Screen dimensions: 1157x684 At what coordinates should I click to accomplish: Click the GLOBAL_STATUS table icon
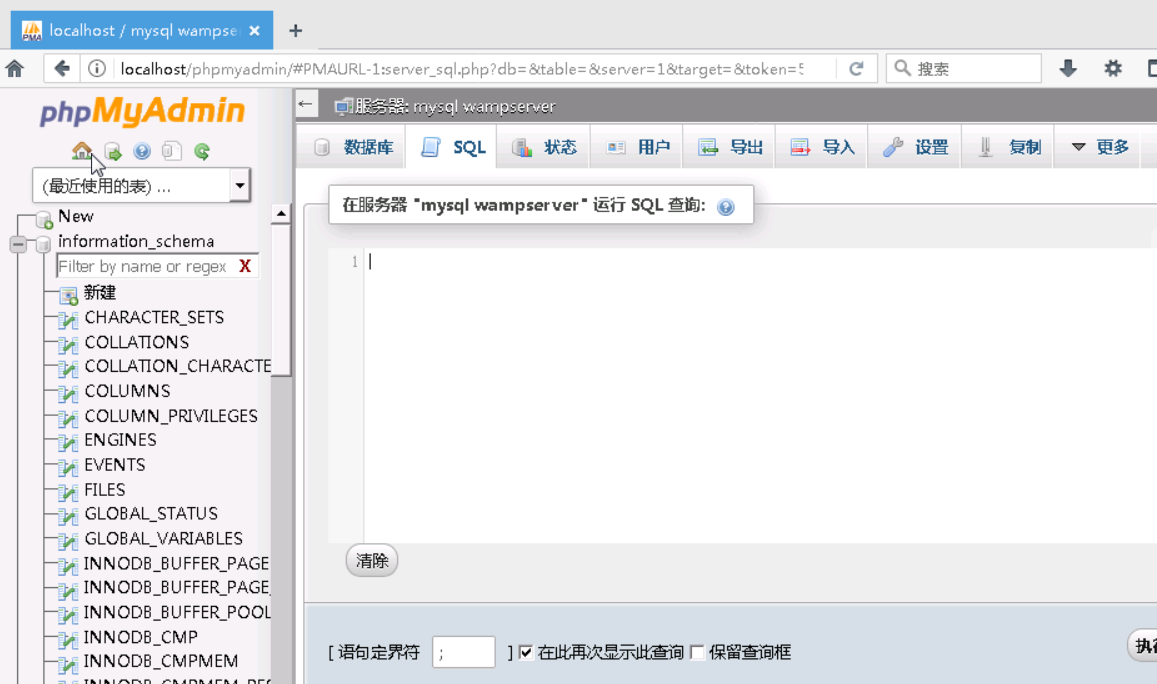coord(68,516)
